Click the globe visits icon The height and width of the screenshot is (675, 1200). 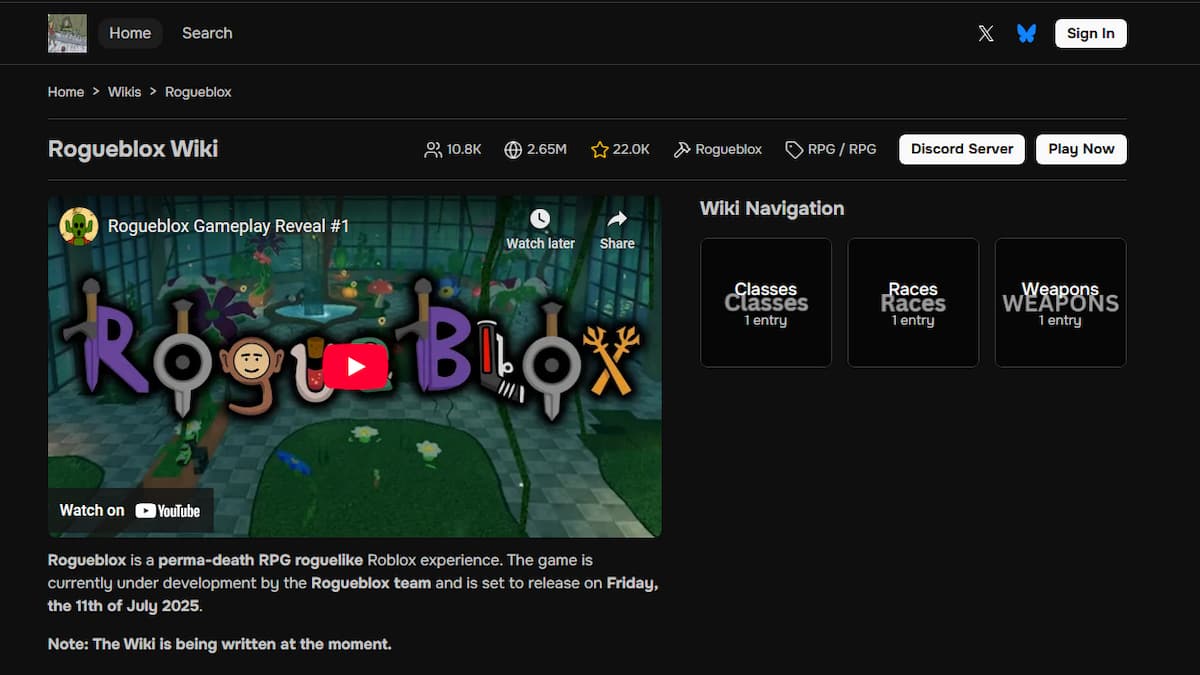click(513, 149)
